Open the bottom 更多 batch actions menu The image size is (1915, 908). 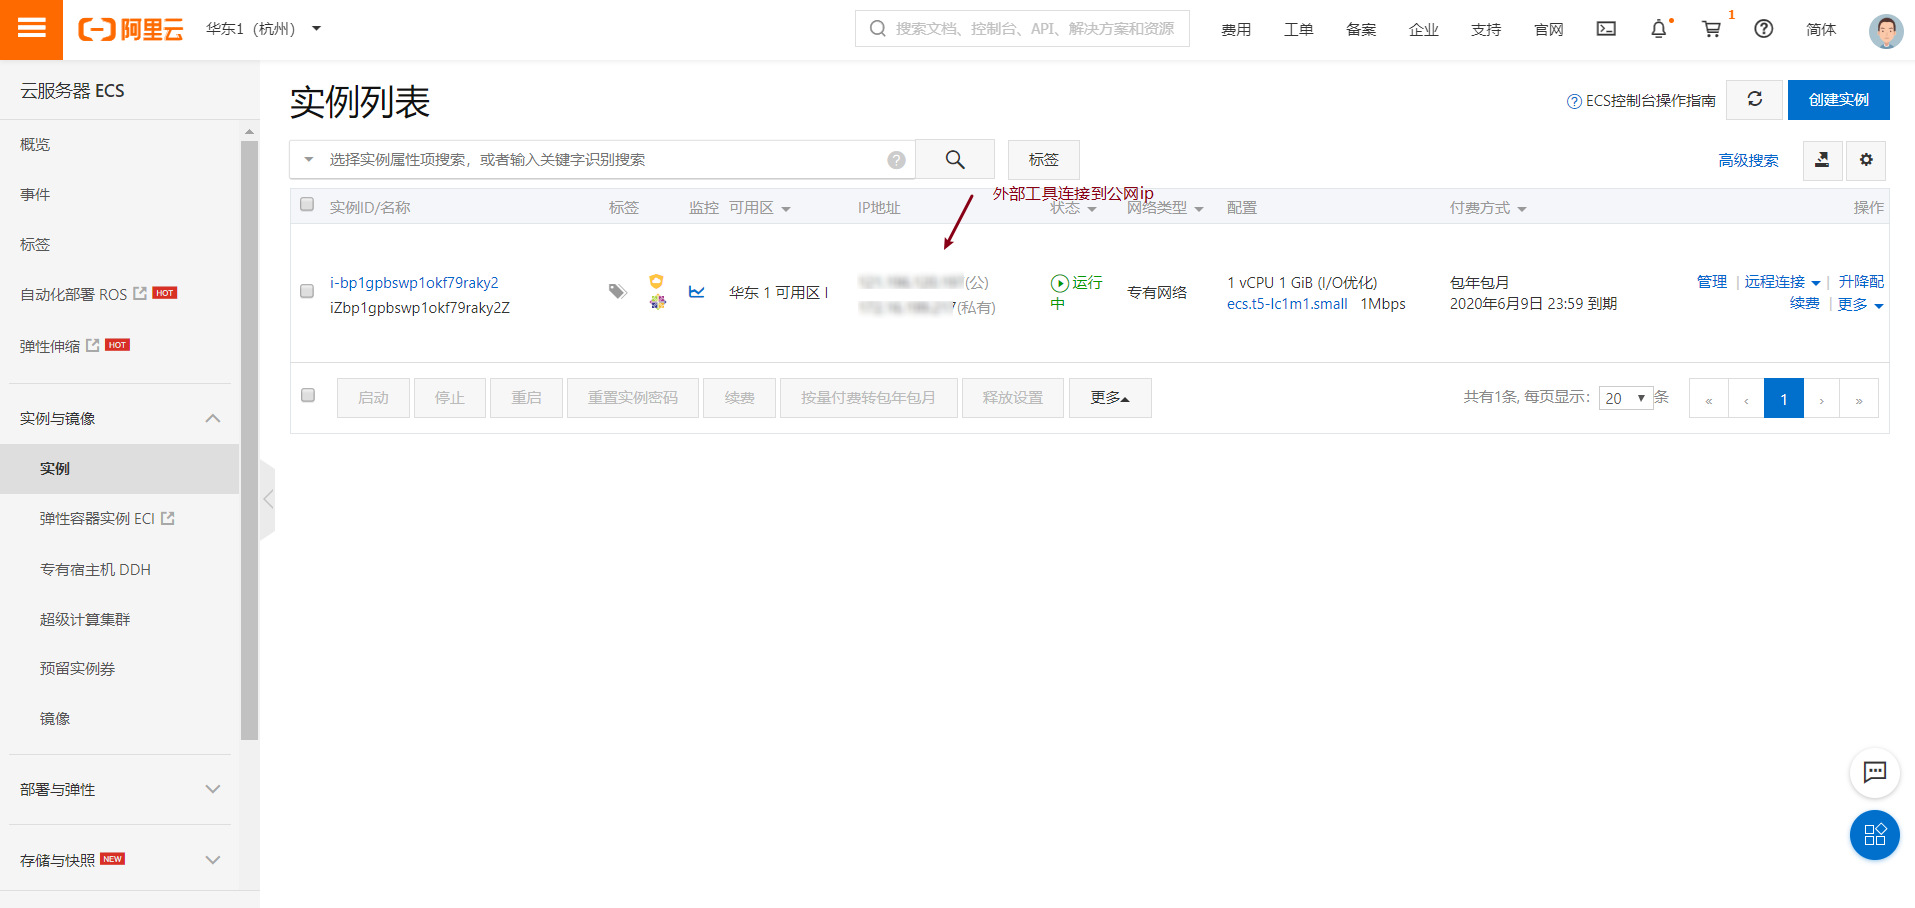pyautogui.click(x=1110, y=398)
